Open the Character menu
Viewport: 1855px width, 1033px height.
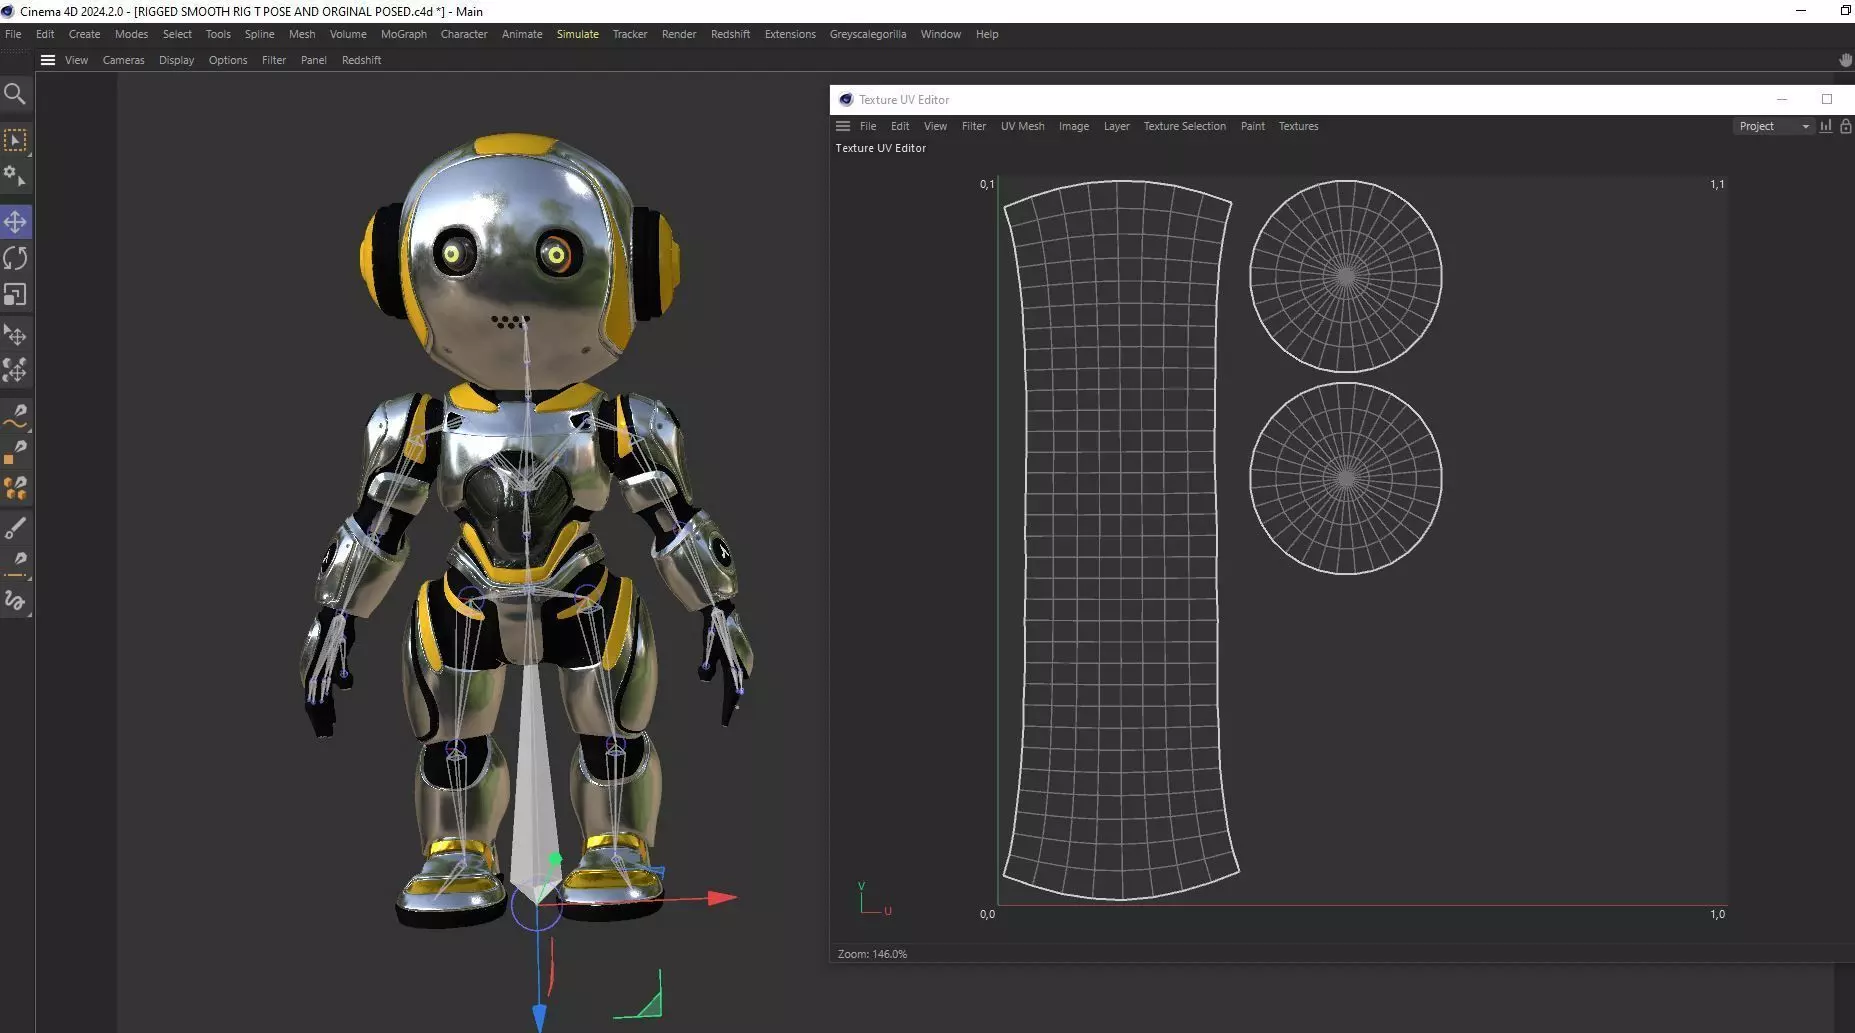(x=464, y=34)
